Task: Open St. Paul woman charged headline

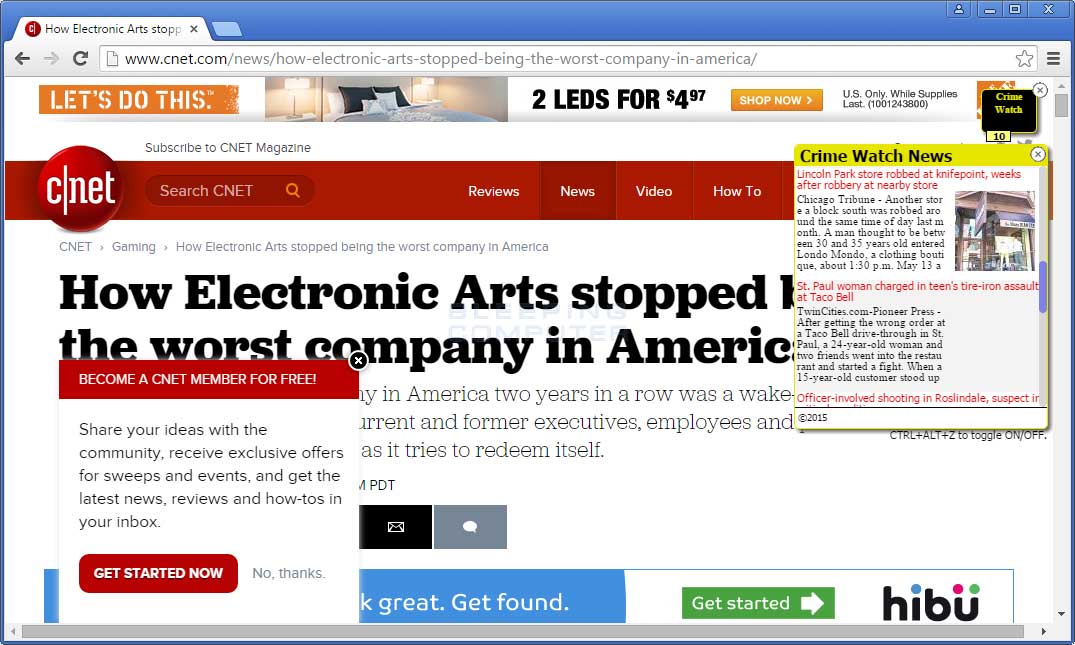Action: (x=917, y=291)
